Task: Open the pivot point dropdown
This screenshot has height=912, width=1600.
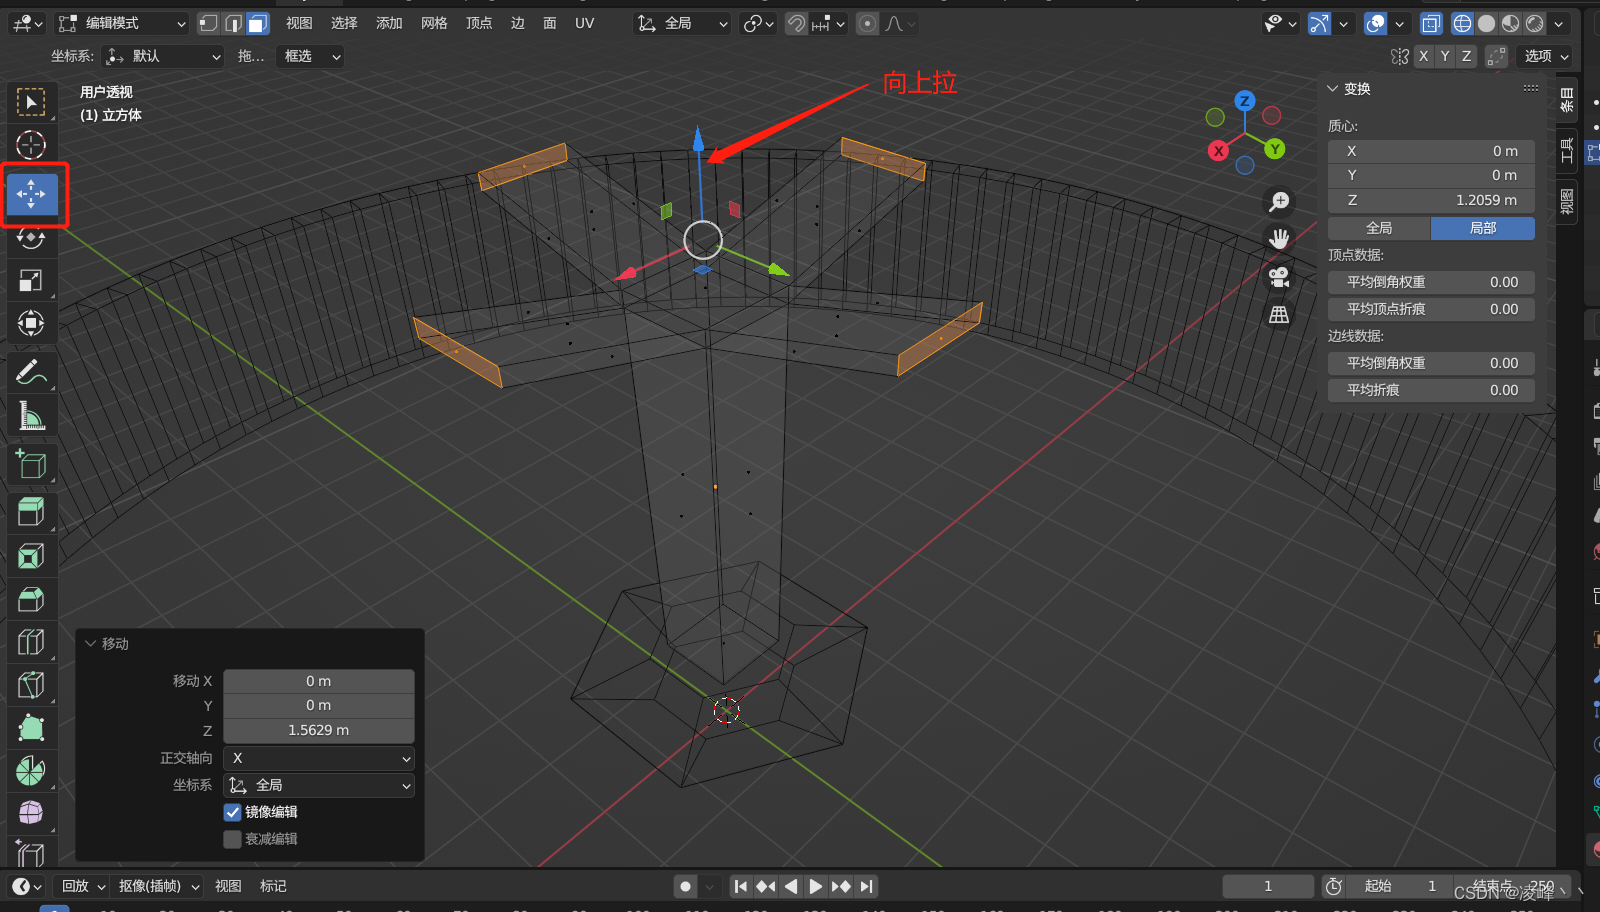Action: click(759, 23)
